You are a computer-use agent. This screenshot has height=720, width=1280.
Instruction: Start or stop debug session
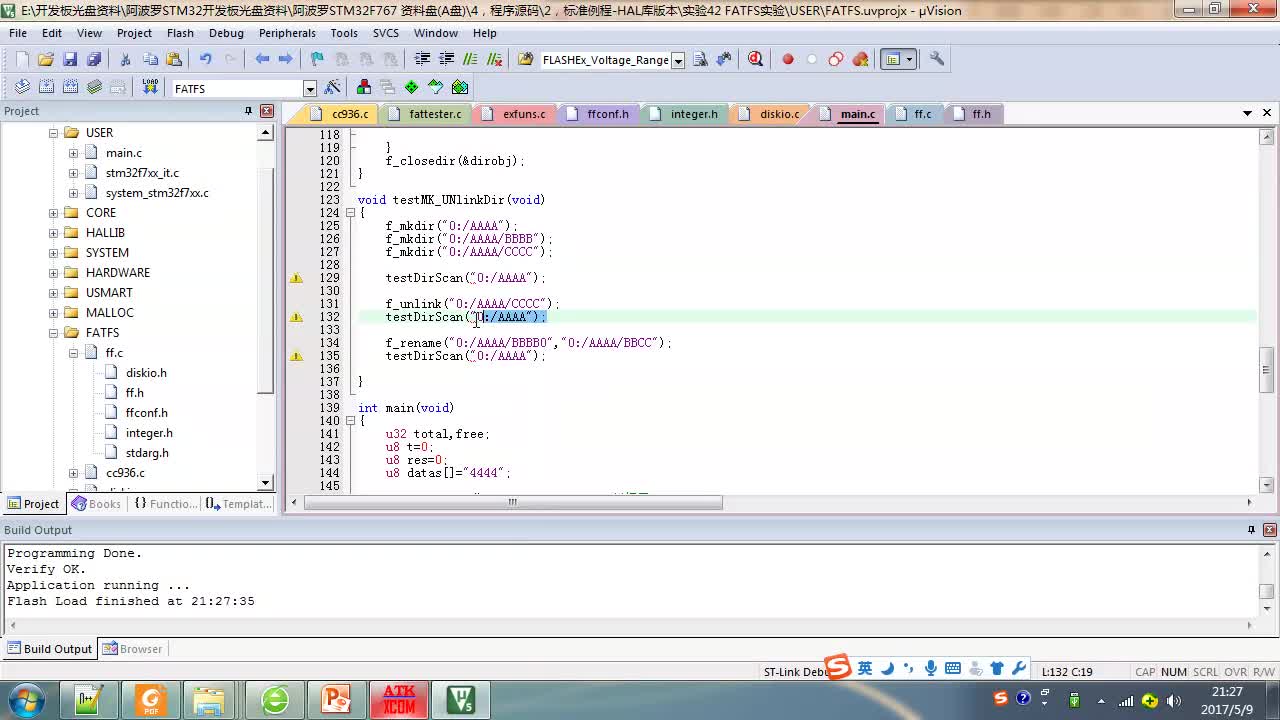(x=755, y=59)
